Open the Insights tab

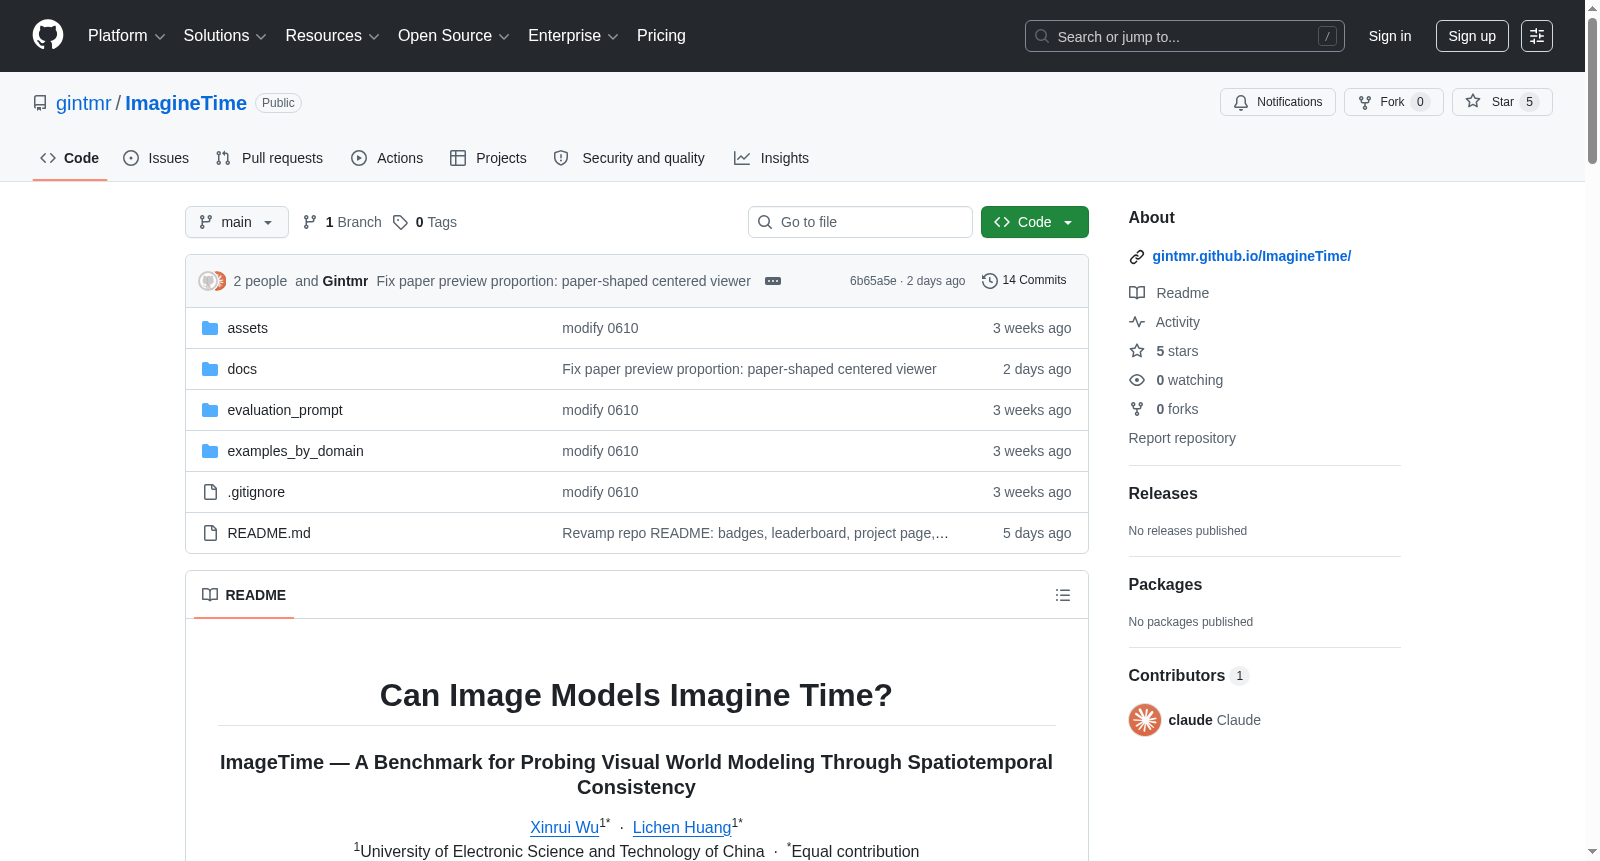(x=771, y=158)
